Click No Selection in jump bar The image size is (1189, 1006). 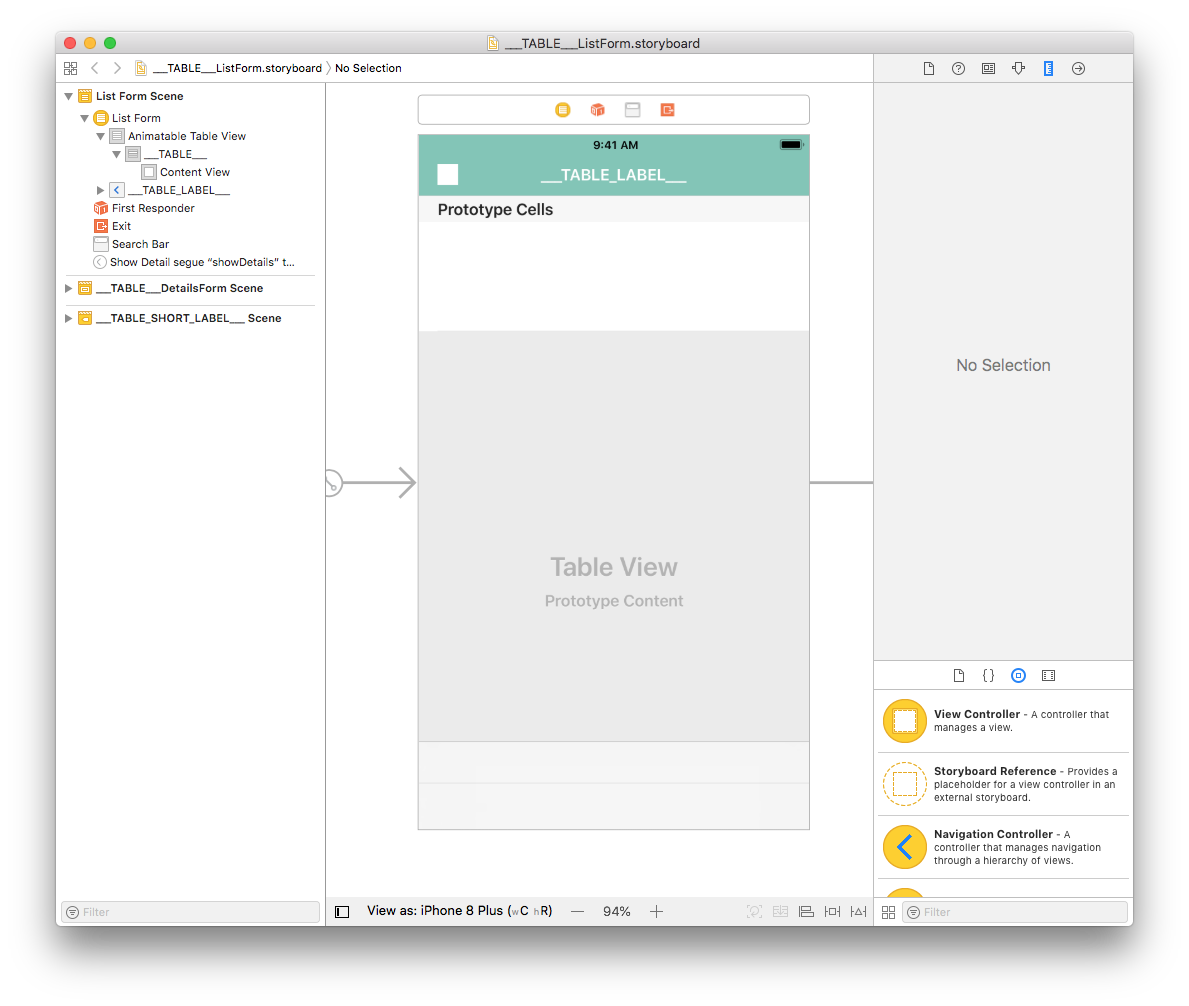(368, 68)
